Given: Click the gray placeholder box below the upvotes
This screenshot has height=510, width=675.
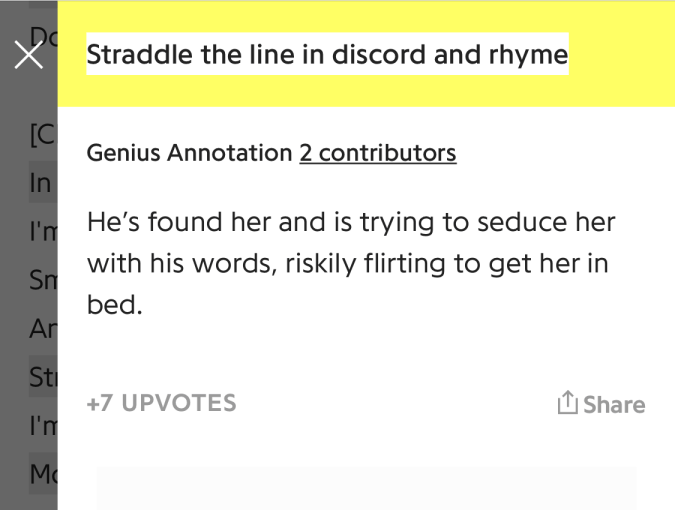Looking at the screenshot, I should (x=366, y=488).
